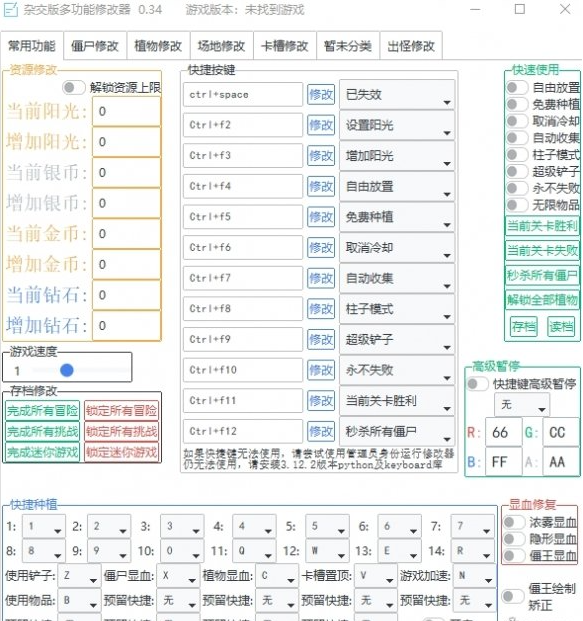
Task: Expand the 设置阳光 hotkey action dropdown
Action: pos(397,125)
